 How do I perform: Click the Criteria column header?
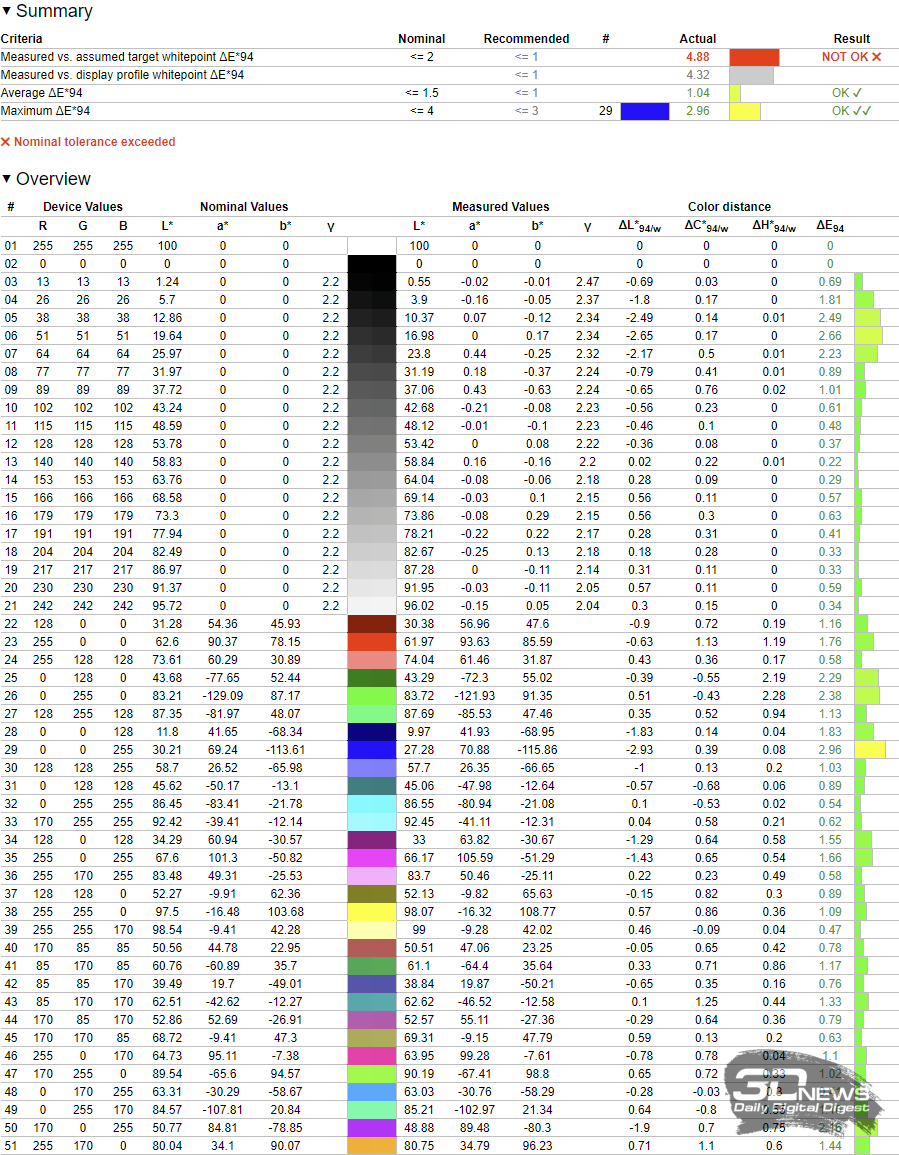[x=22, y=39]
